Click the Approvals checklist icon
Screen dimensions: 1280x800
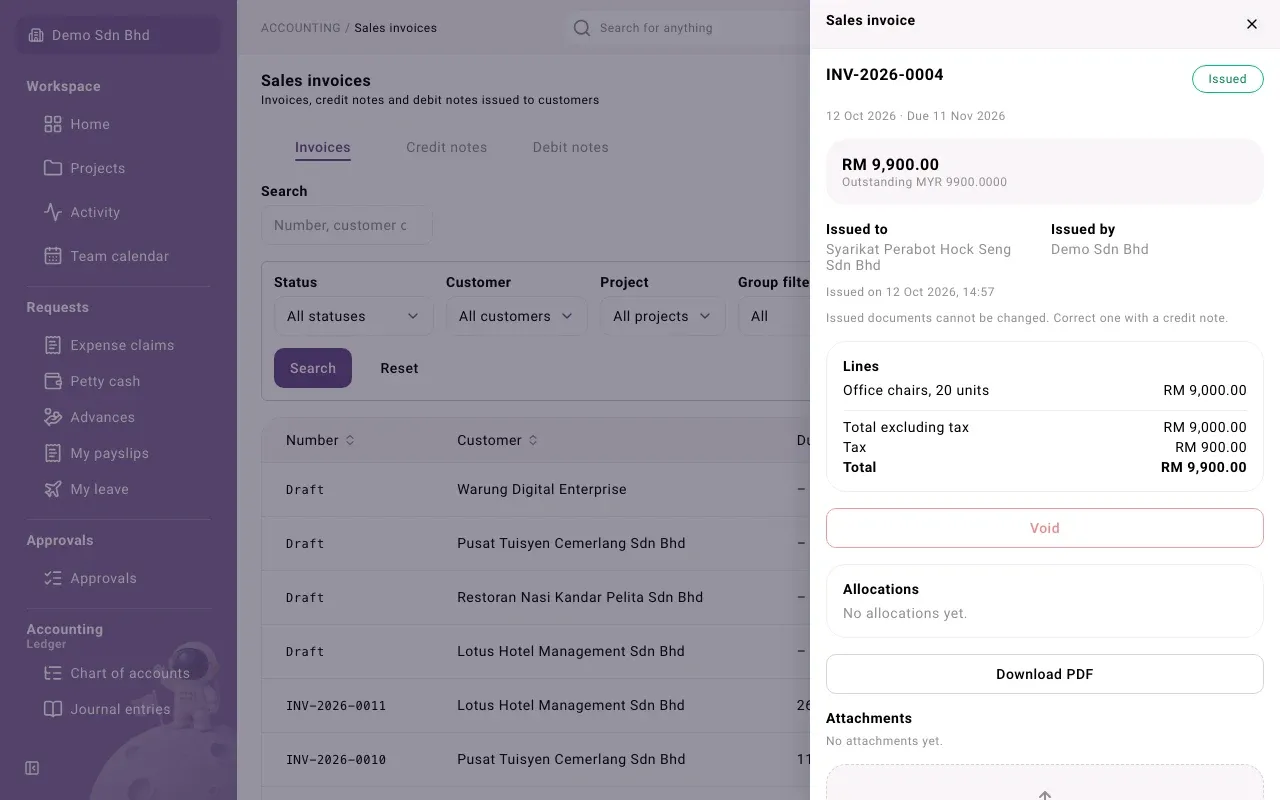tap(53, 578)
